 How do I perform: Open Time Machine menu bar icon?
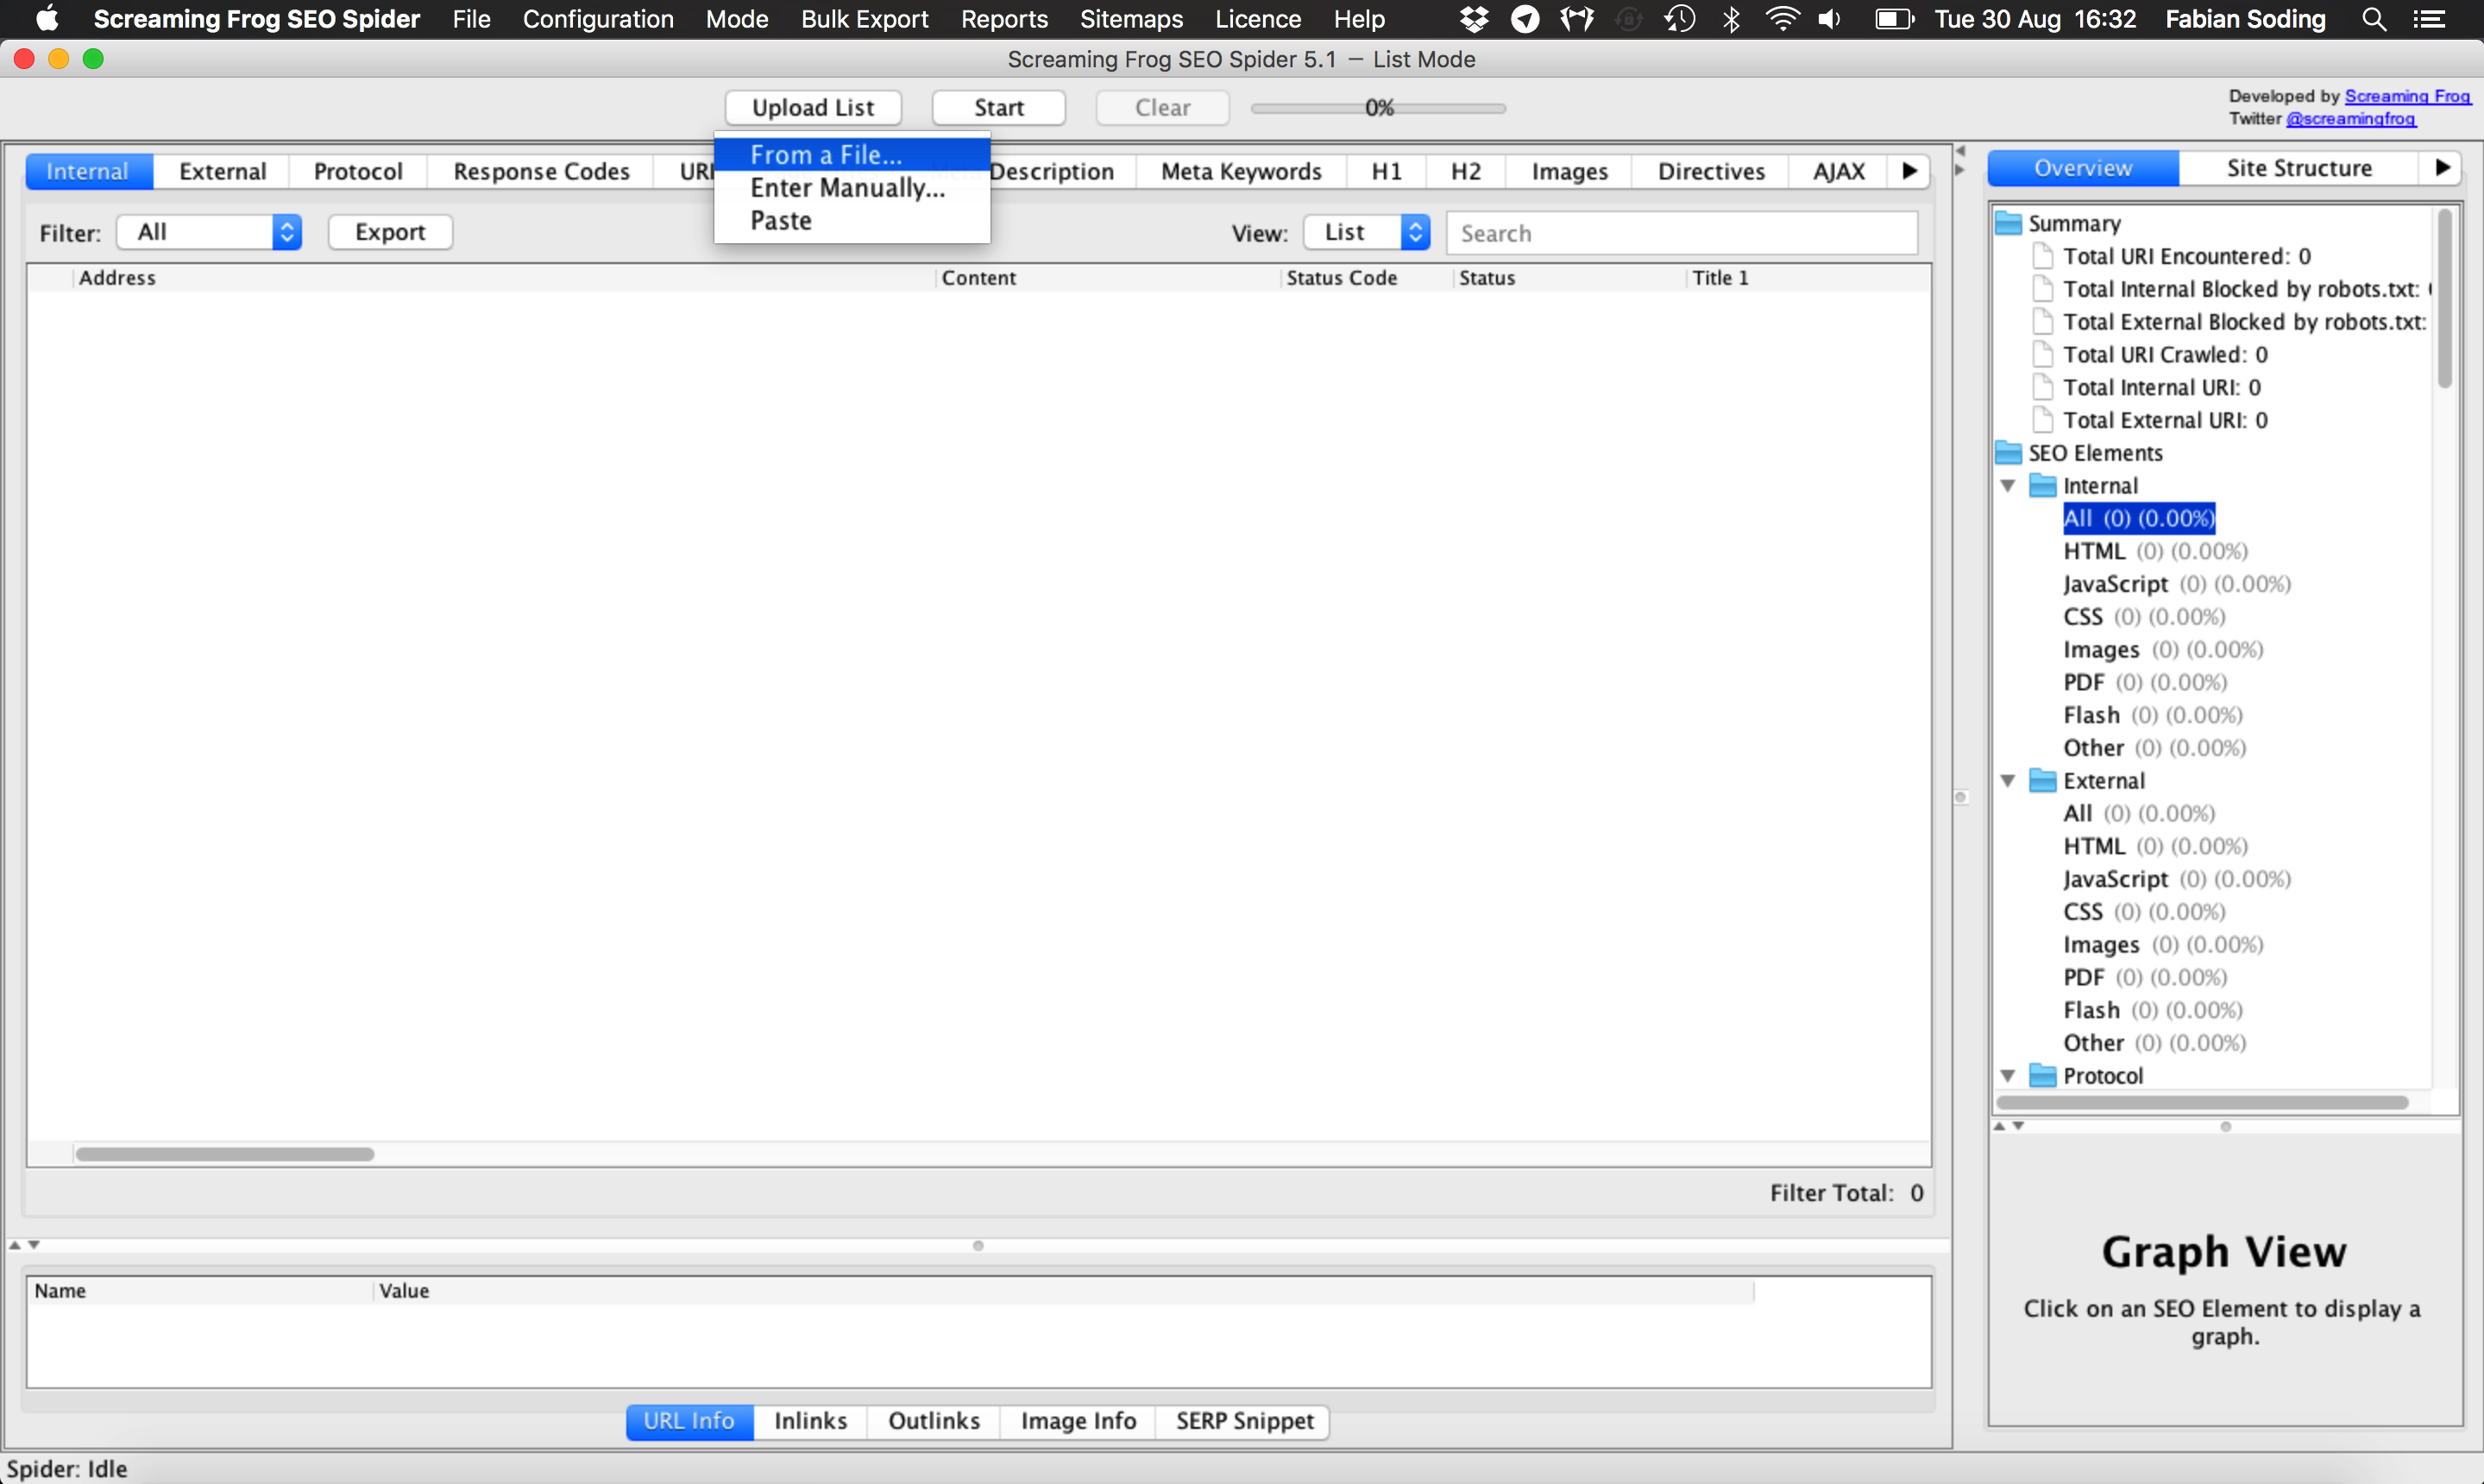pos(1680,19)
